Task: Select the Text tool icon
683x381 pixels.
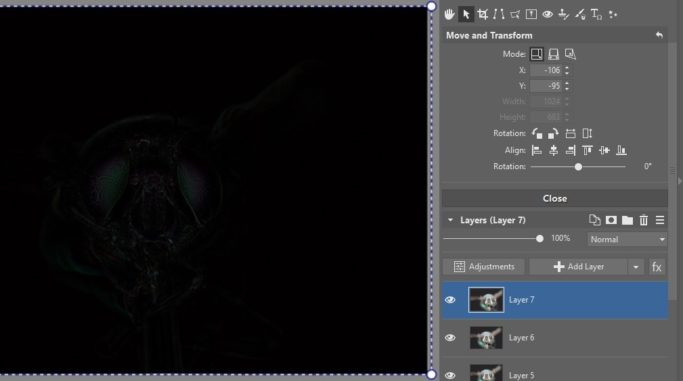Action: (x=596, y=14)
